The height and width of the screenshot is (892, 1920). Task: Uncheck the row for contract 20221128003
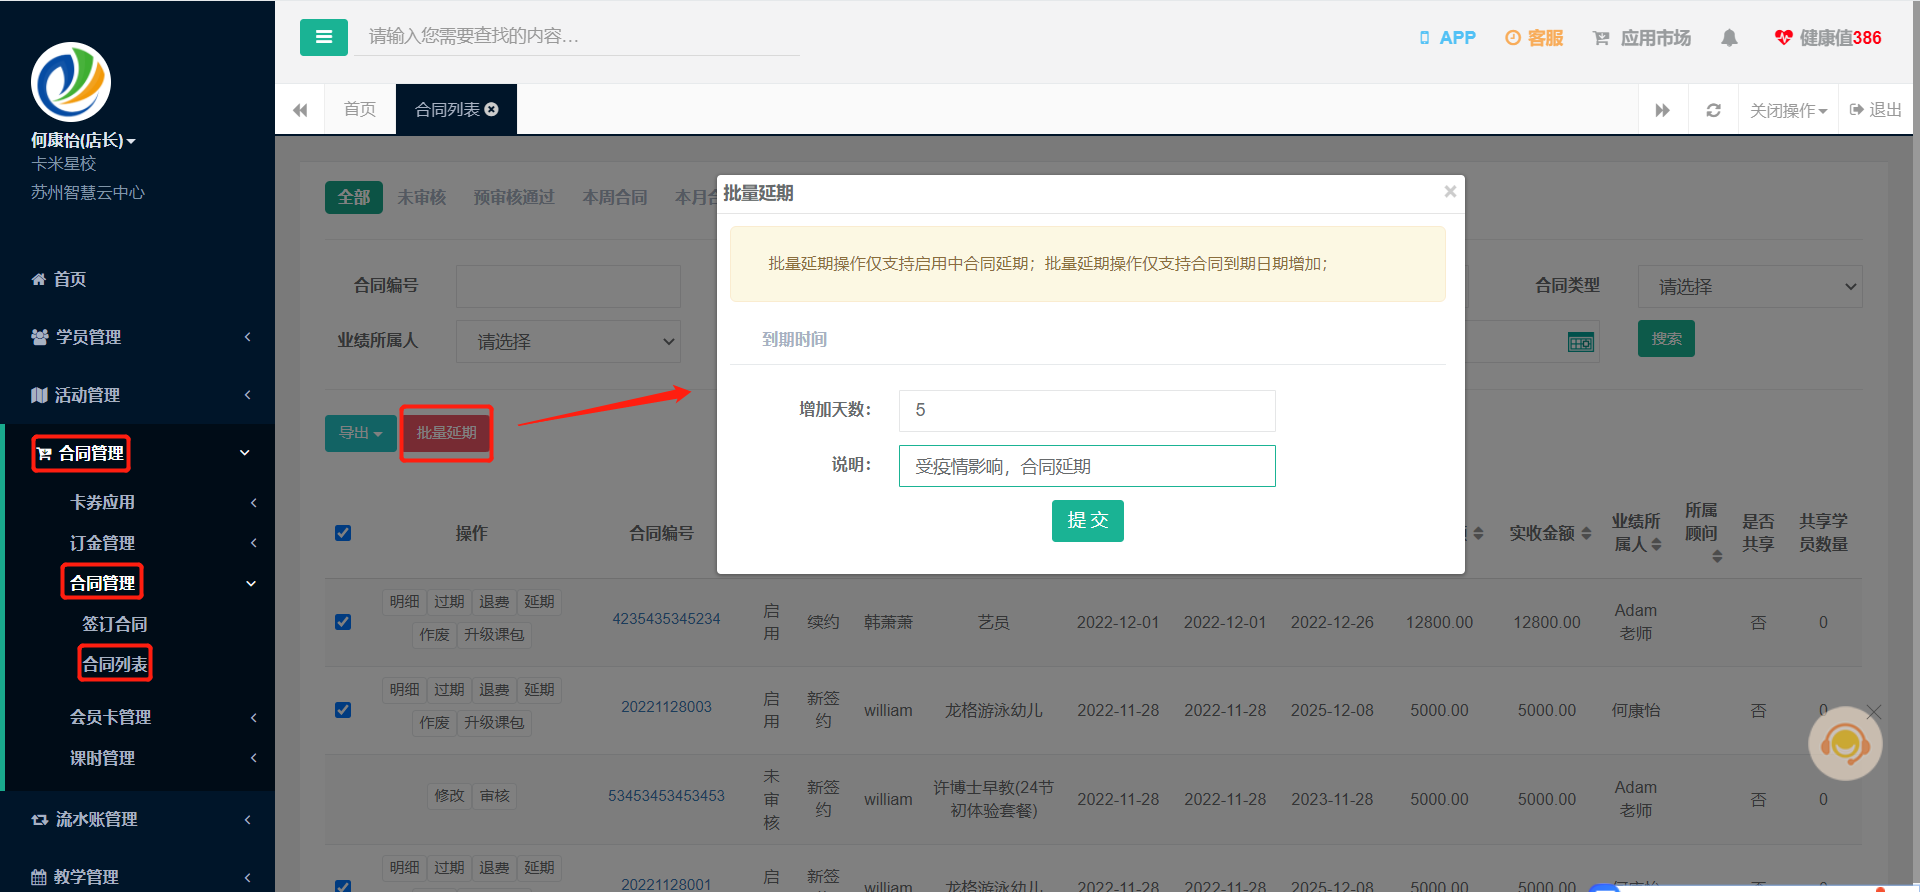pos(343,710)
